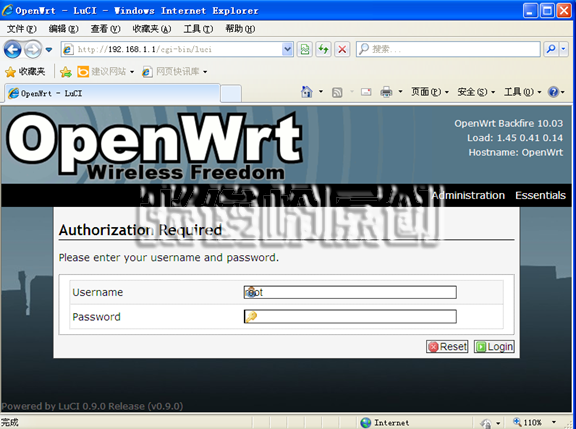This screenshot has width=576, height=429.
Task: Expand the address bar history dropdown
Action: pos(287,49)
